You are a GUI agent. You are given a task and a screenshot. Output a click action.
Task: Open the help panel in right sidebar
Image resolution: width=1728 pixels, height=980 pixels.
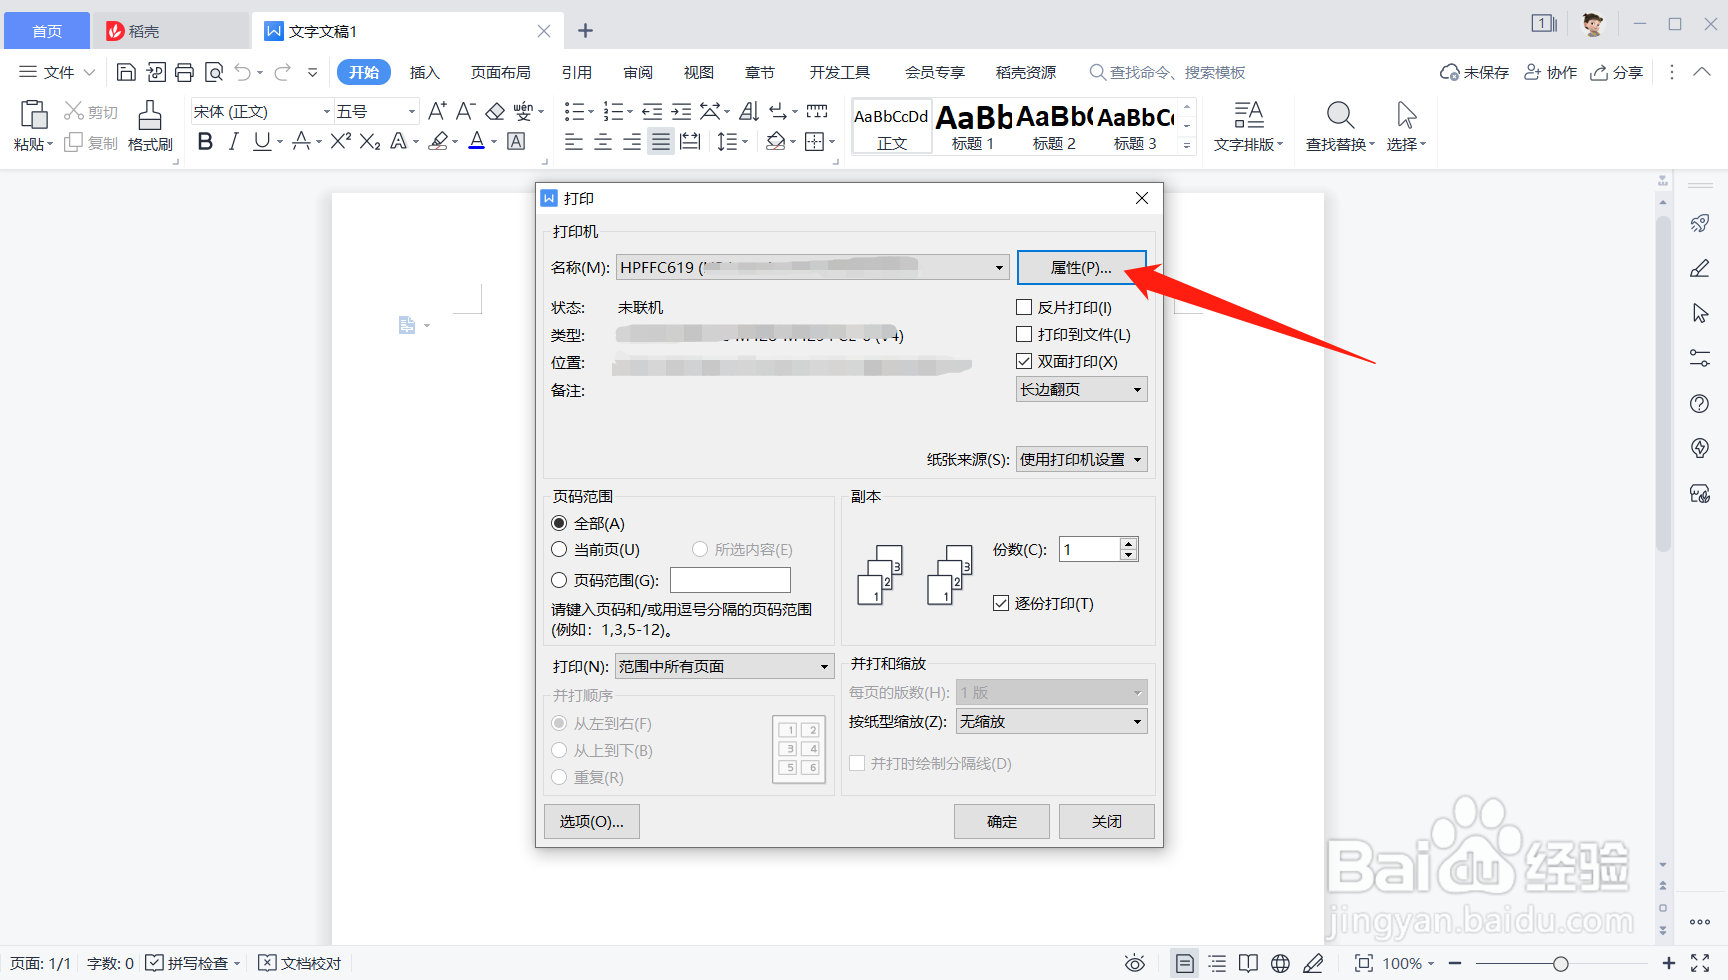(x=1700, y=404)
